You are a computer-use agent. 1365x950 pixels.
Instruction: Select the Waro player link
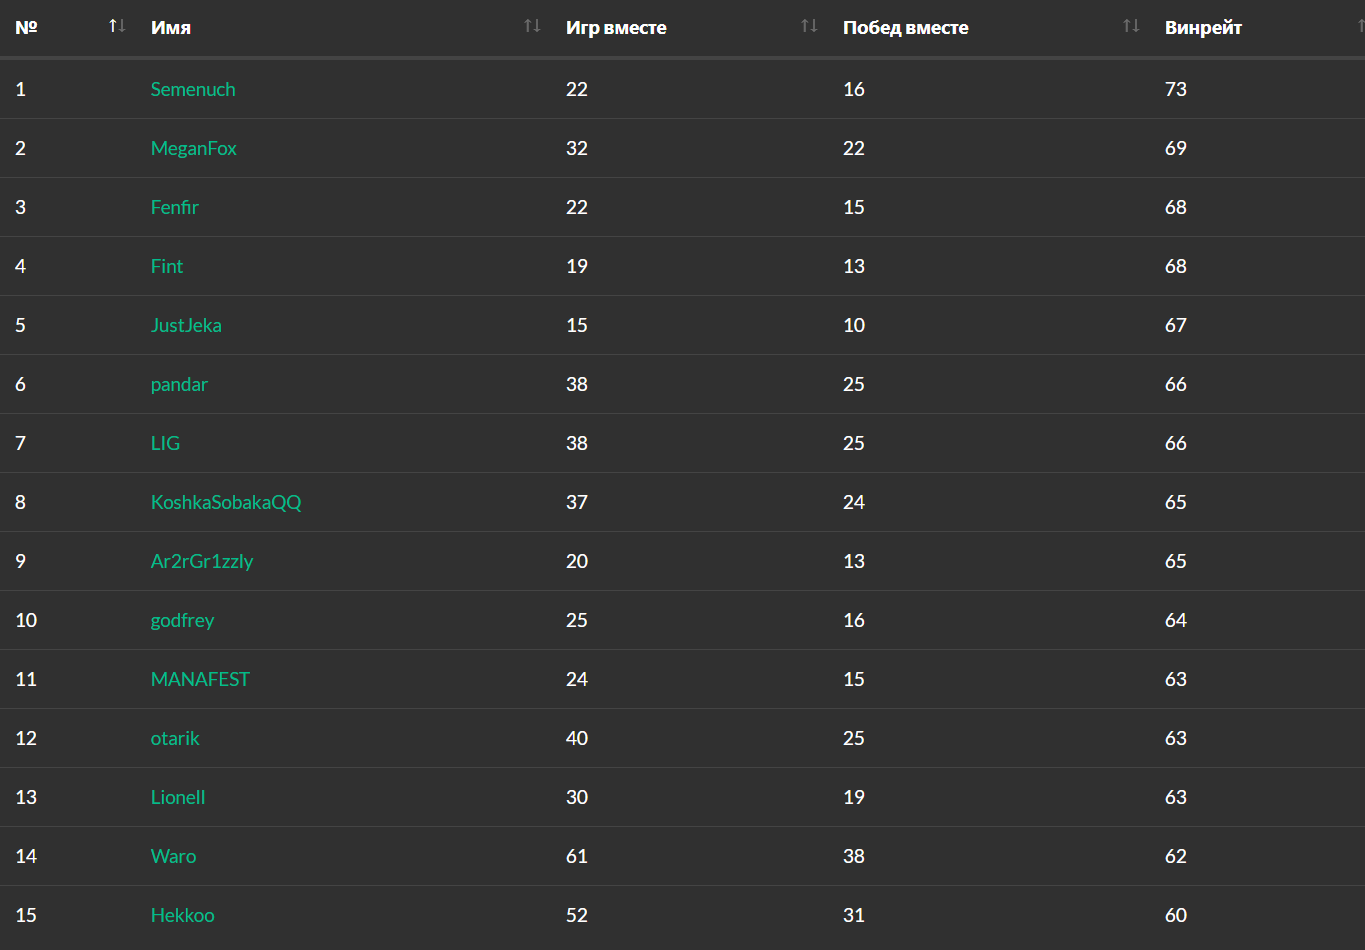[173, 856]
